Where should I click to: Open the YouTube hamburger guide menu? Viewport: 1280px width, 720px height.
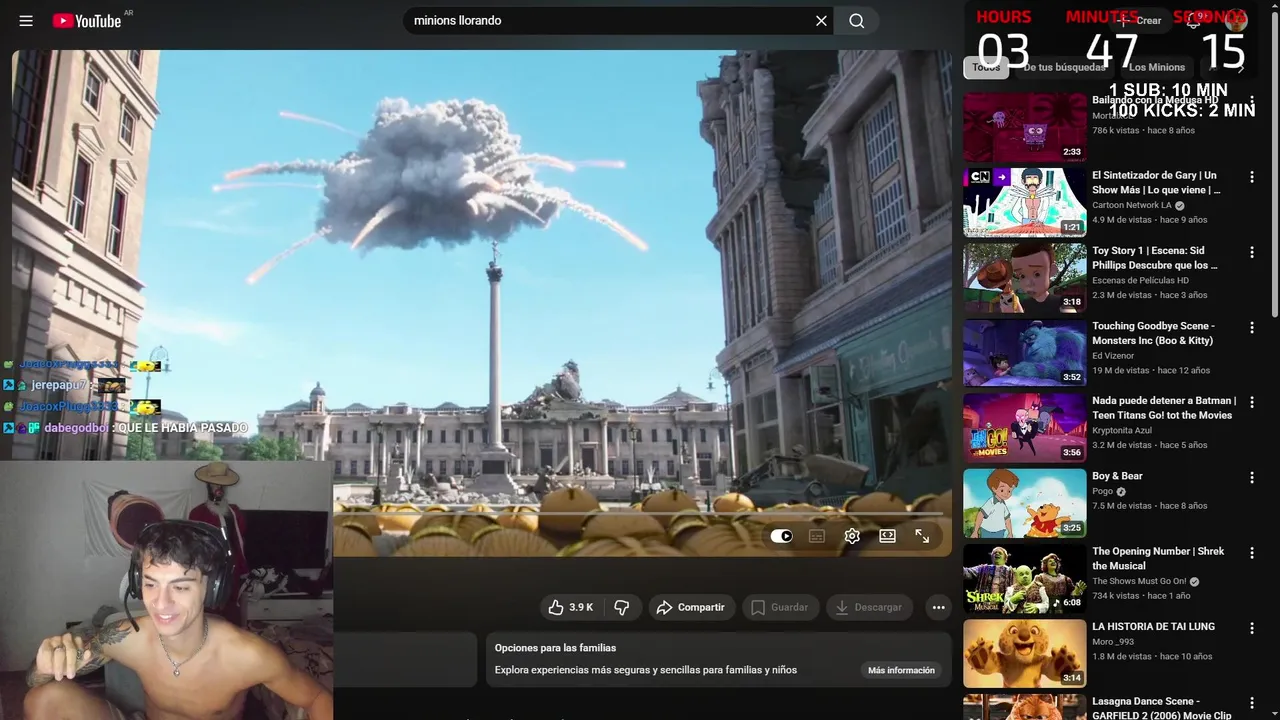26,20
